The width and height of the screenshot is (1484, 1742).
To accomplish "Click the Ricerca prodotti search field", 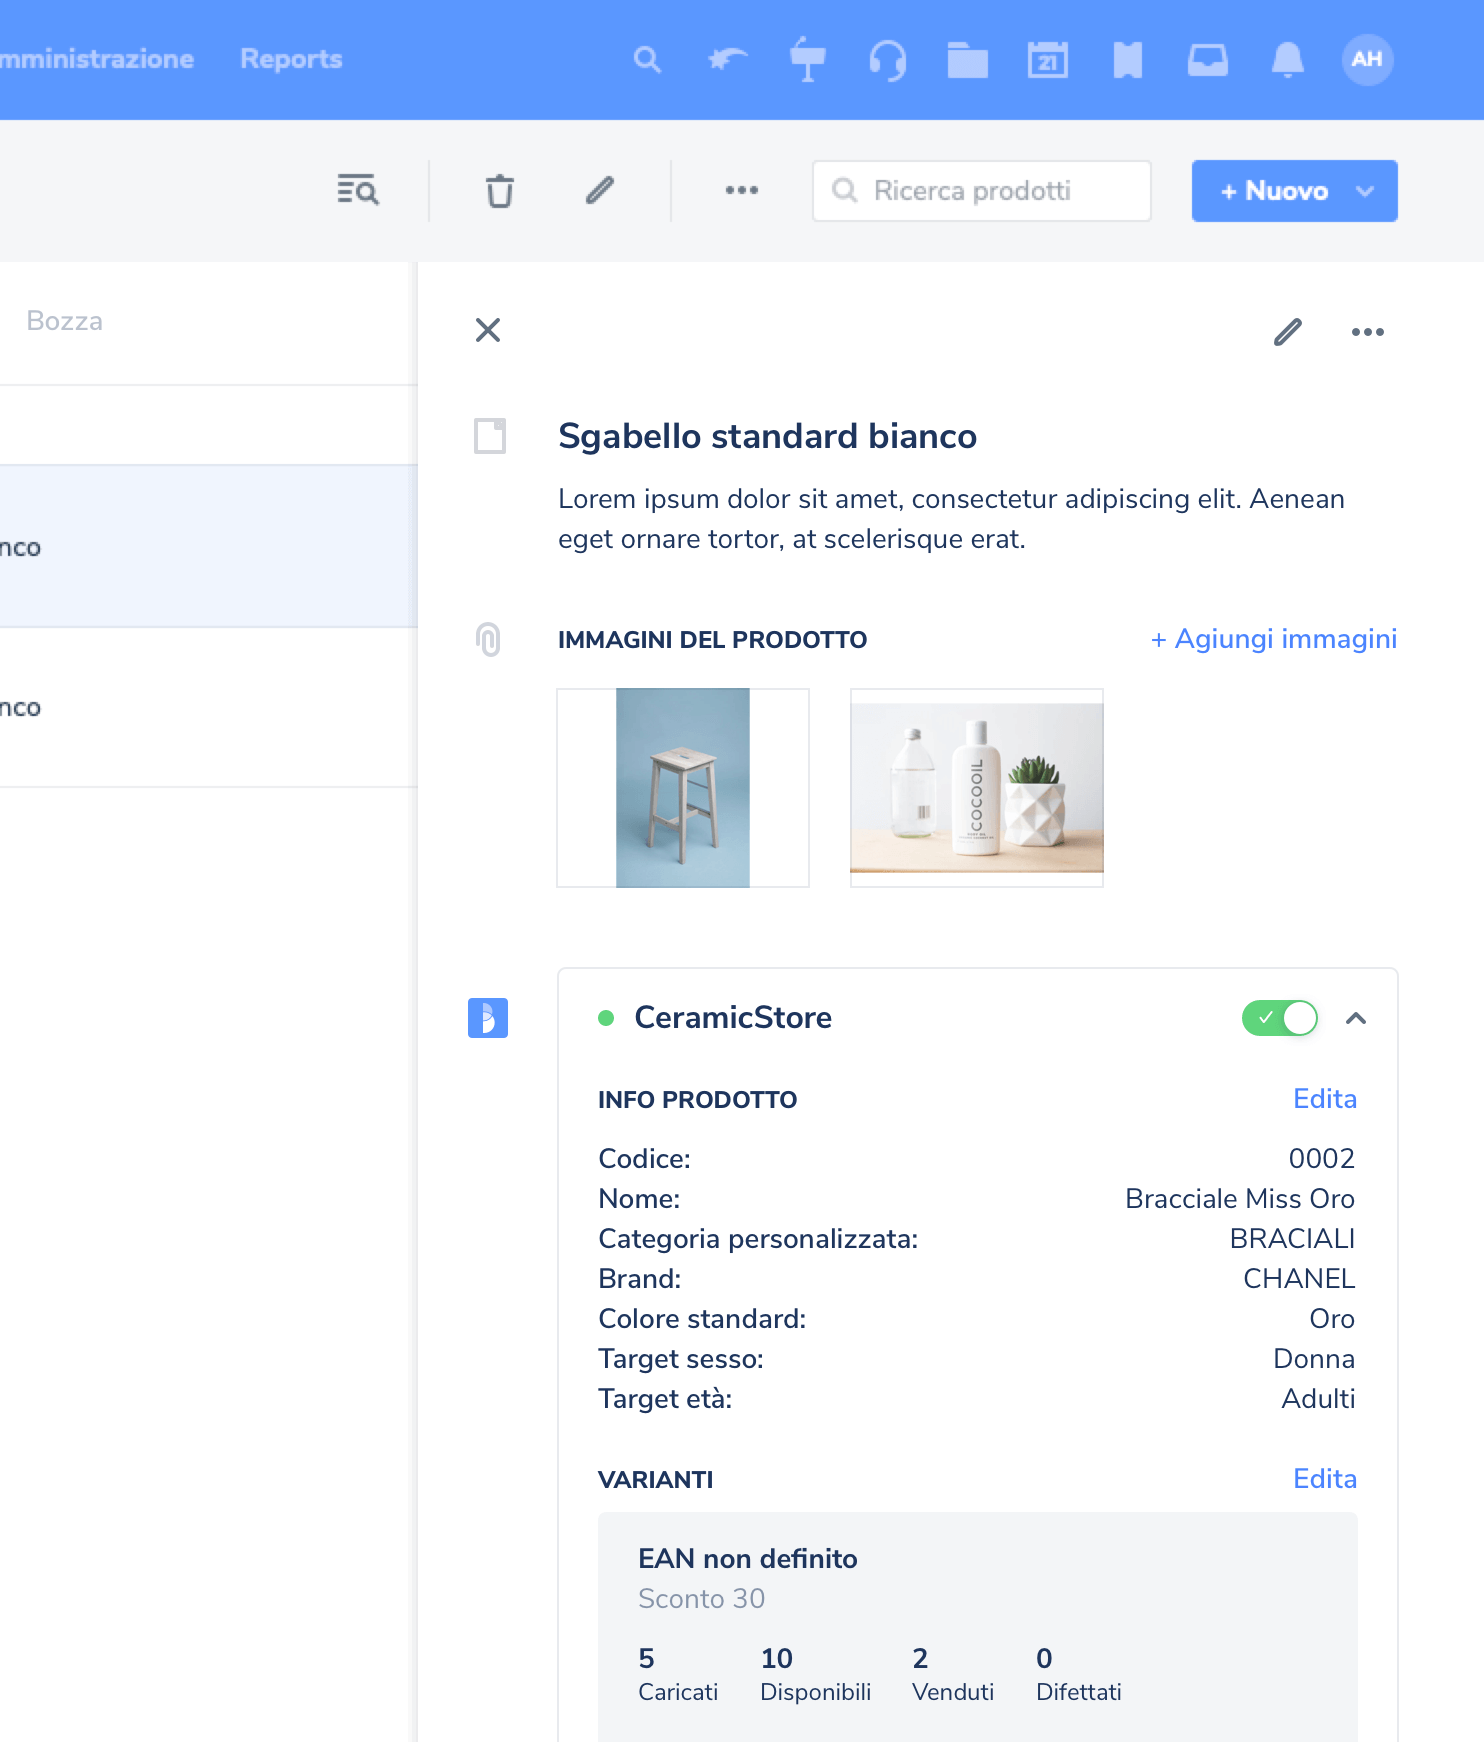I will click(x=982, y=191).
